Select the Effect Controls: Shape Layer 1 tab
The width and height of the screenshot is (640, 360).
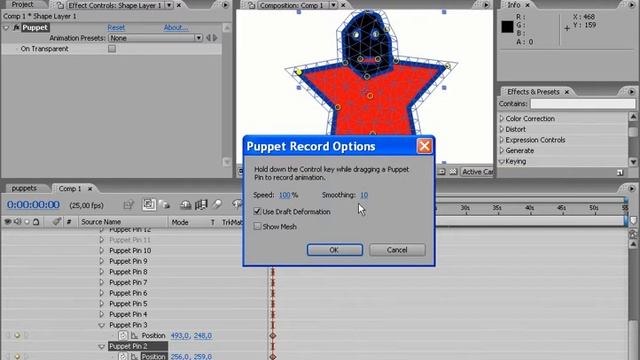pyautogui.click(x=115, y=5)
